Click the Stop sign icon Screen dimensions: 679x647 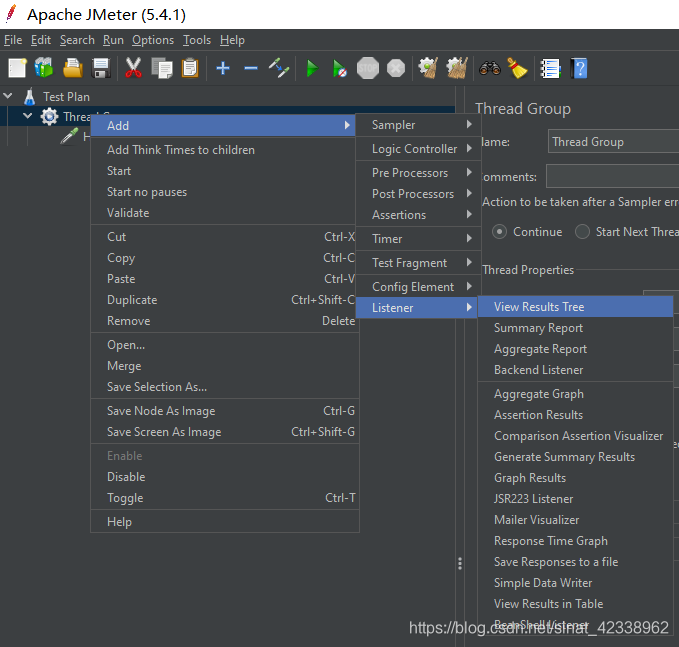pos(368,68)
